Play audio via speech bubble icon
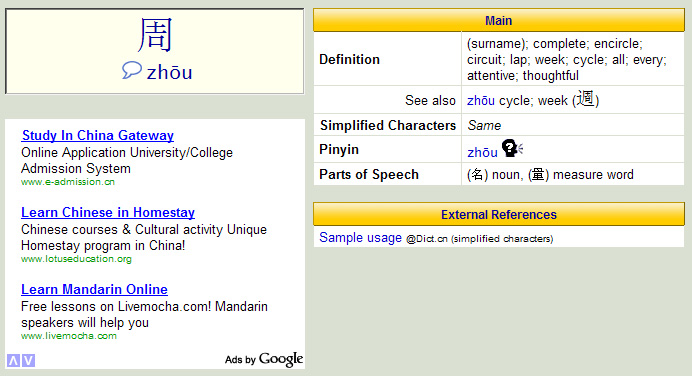The width and height of the screenshot is (692, 376). pos(132,70)
